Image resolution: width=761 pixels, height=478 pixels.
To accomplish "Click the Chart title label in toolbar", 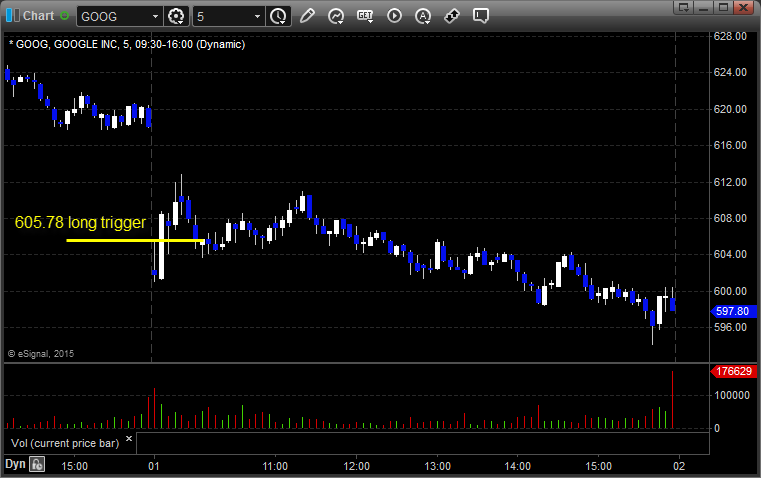I will (x=38, y=16).
